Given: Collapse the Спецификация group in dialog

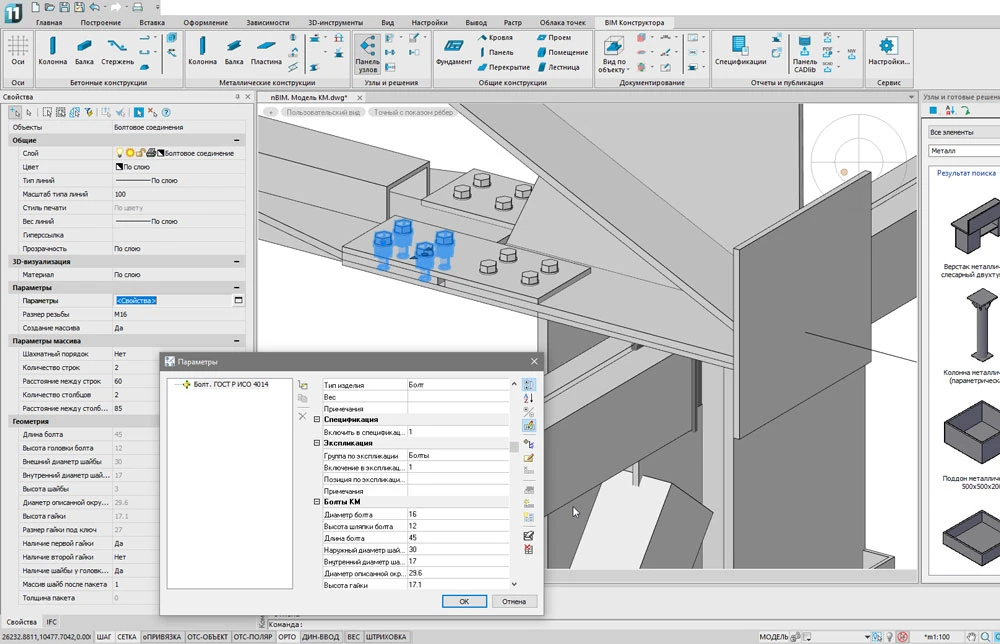Looking at the screenshot, I should pos(318,420).
